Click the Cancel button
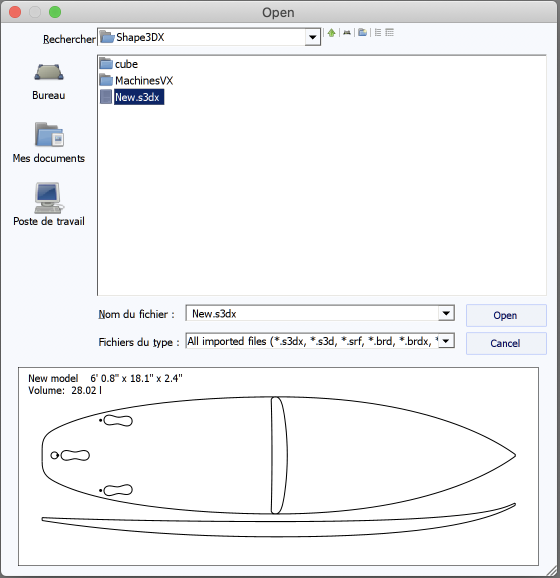The height and width of the screenshot is (578, 560). pyautogui.click(x=506, y=344)
